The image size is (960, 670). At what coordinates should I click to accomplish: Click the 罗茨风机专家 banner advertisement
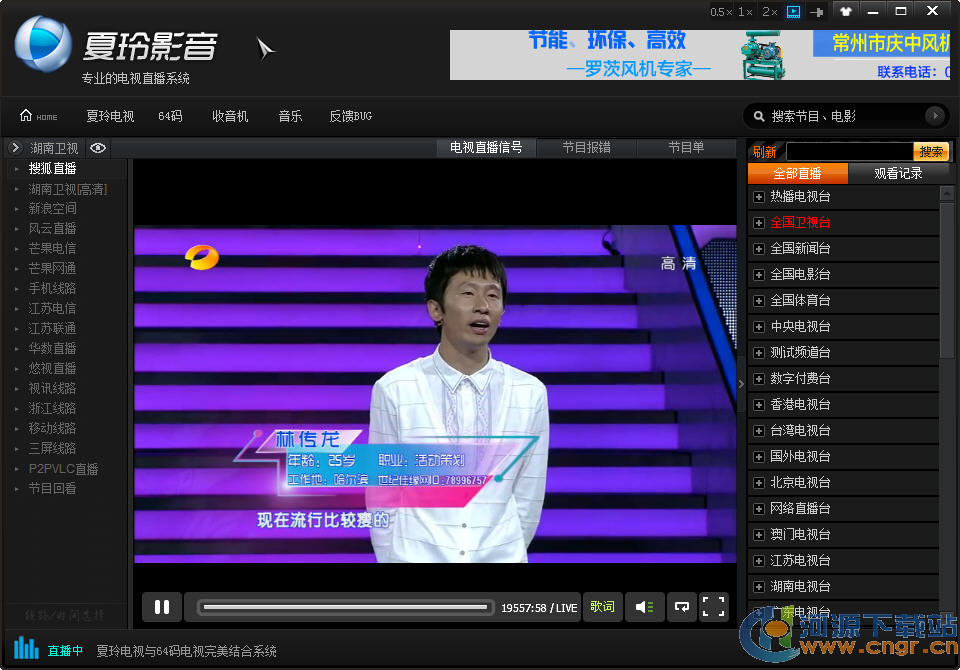click(700, 55)
